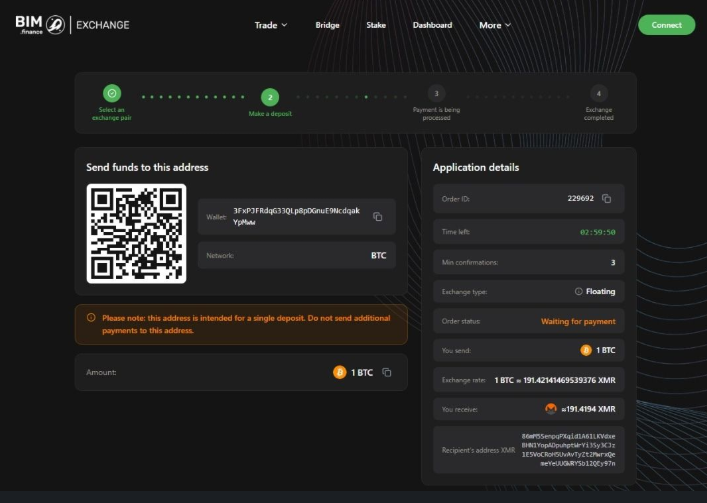This screenshot has height=503, width=707.
Task: Click the Monero icon in You receive row
Action: tap(551, 409)
